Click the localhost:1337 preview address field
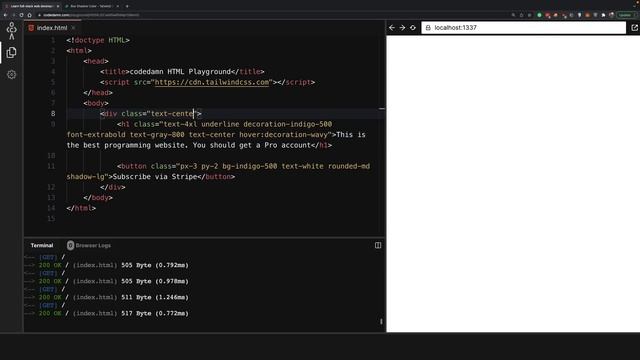This screenshot has height=360, width=640. point(523,28)
